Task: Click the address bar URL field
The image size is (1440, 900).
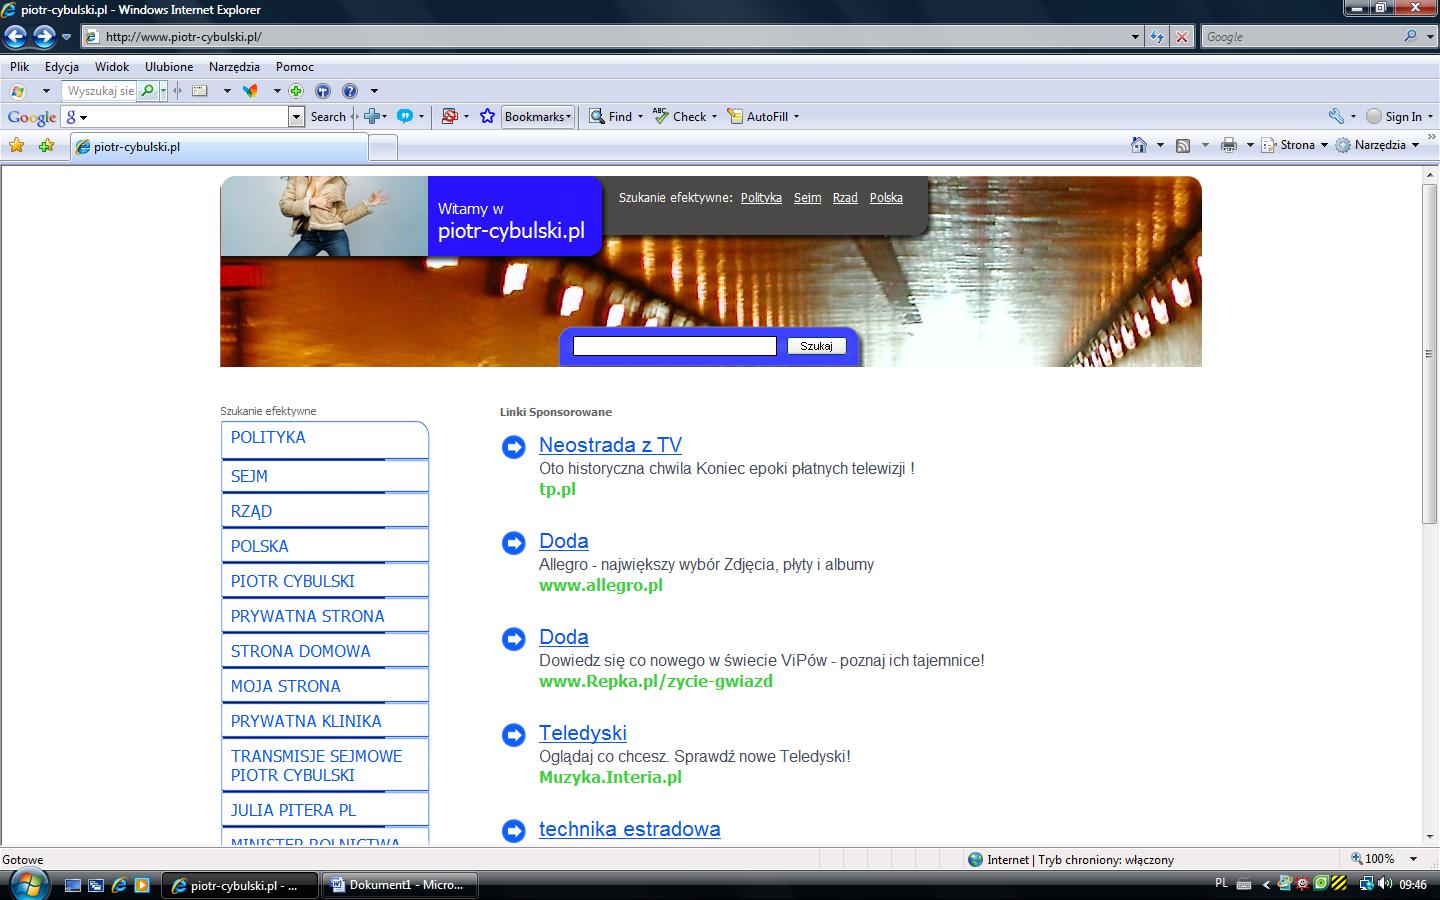Action: click(605, 37)
